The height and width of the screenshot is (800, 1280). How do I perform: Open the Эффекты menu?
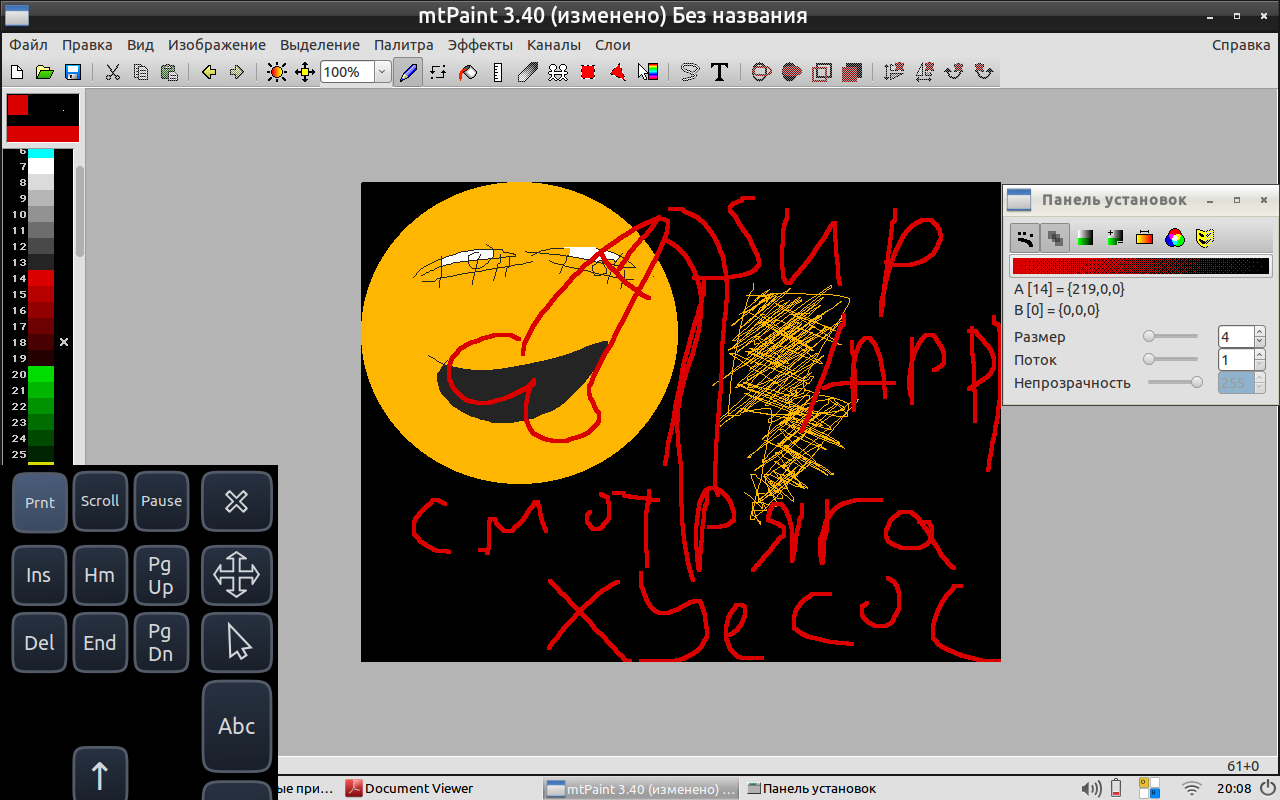click(x=480, y=45)
